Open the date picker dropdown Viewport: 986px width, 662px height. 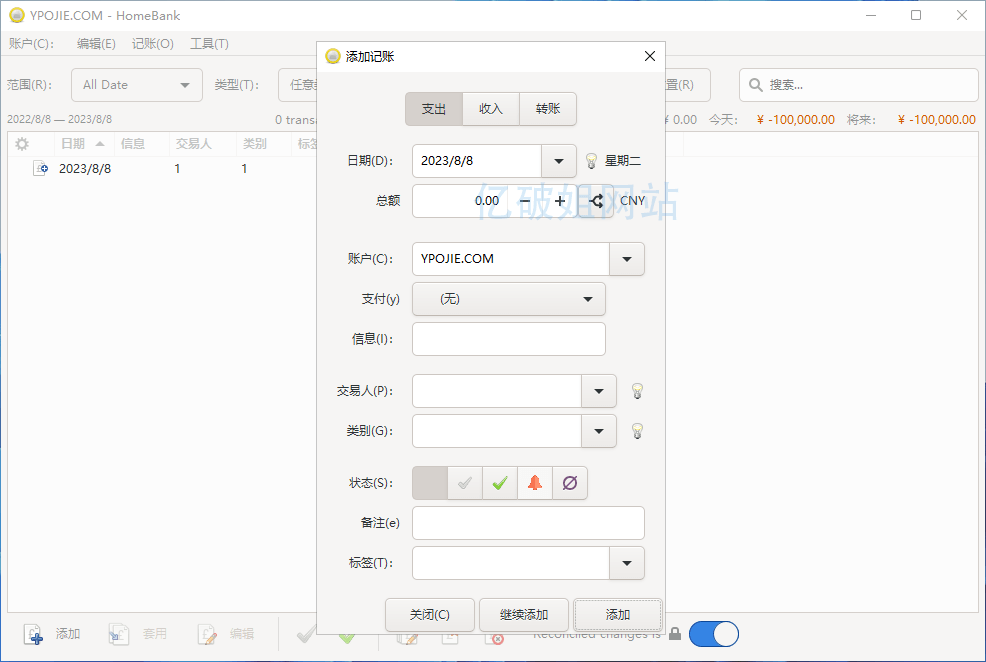click(x=559, y=161)
